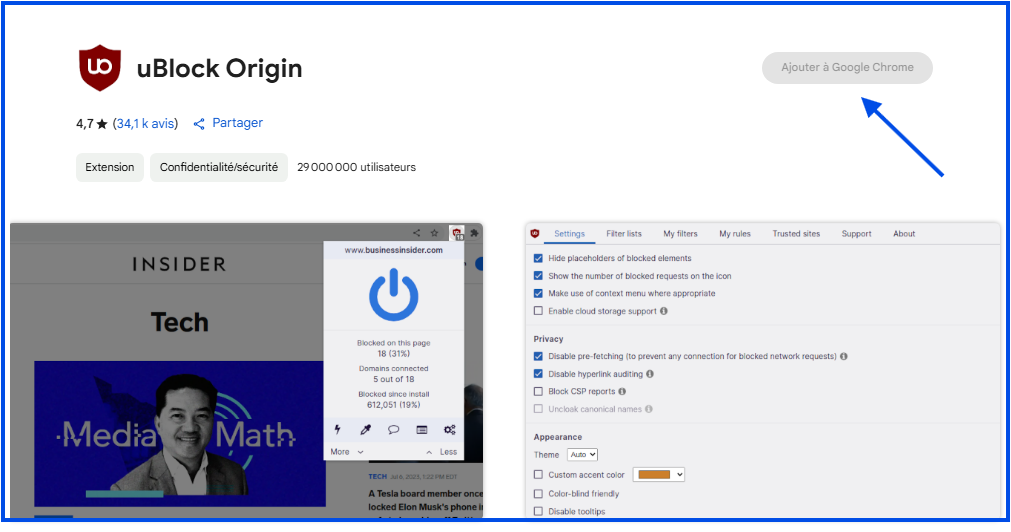Click the info icon beside cloud storage support
The image size is (1011, 532).
click(x=664, y=311)
